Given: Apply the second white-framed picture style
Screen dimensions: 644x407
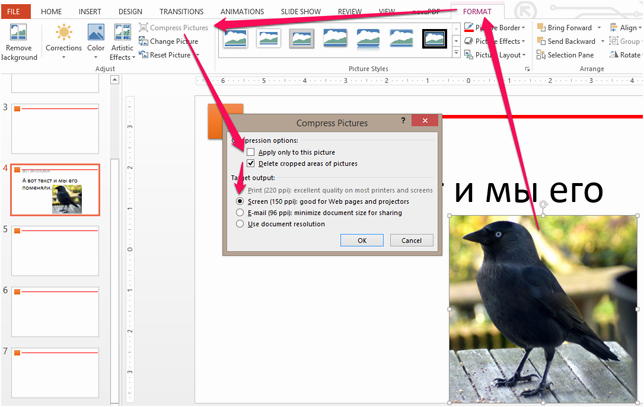Looking at the screenshot, I should [269, 39].
